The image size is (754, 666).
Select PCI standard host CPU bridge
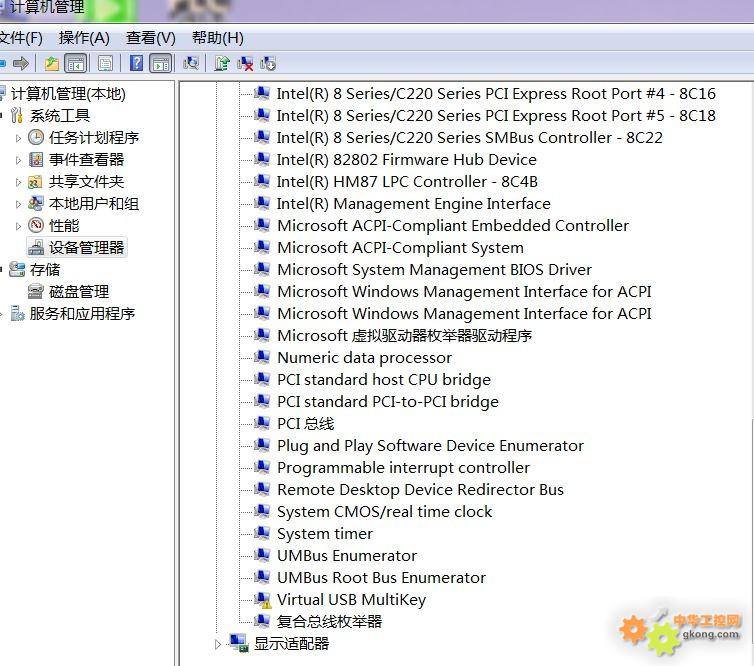[384, 379]
